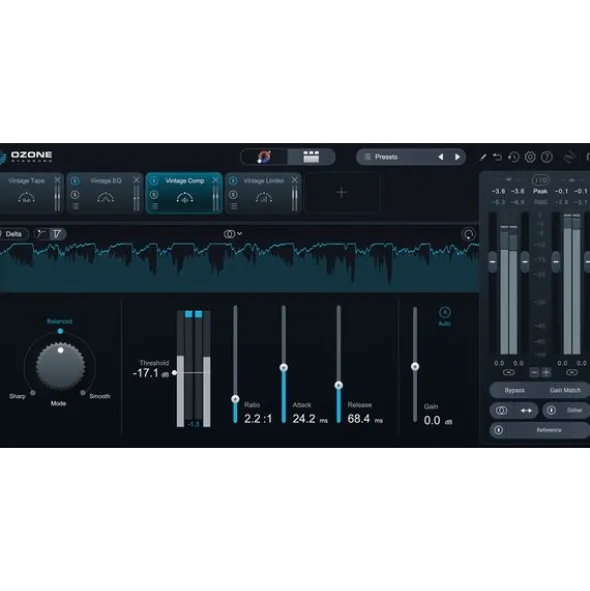Remove the Vintage Comp module
This screenshot has height=591, width=590.
[215, 180]
